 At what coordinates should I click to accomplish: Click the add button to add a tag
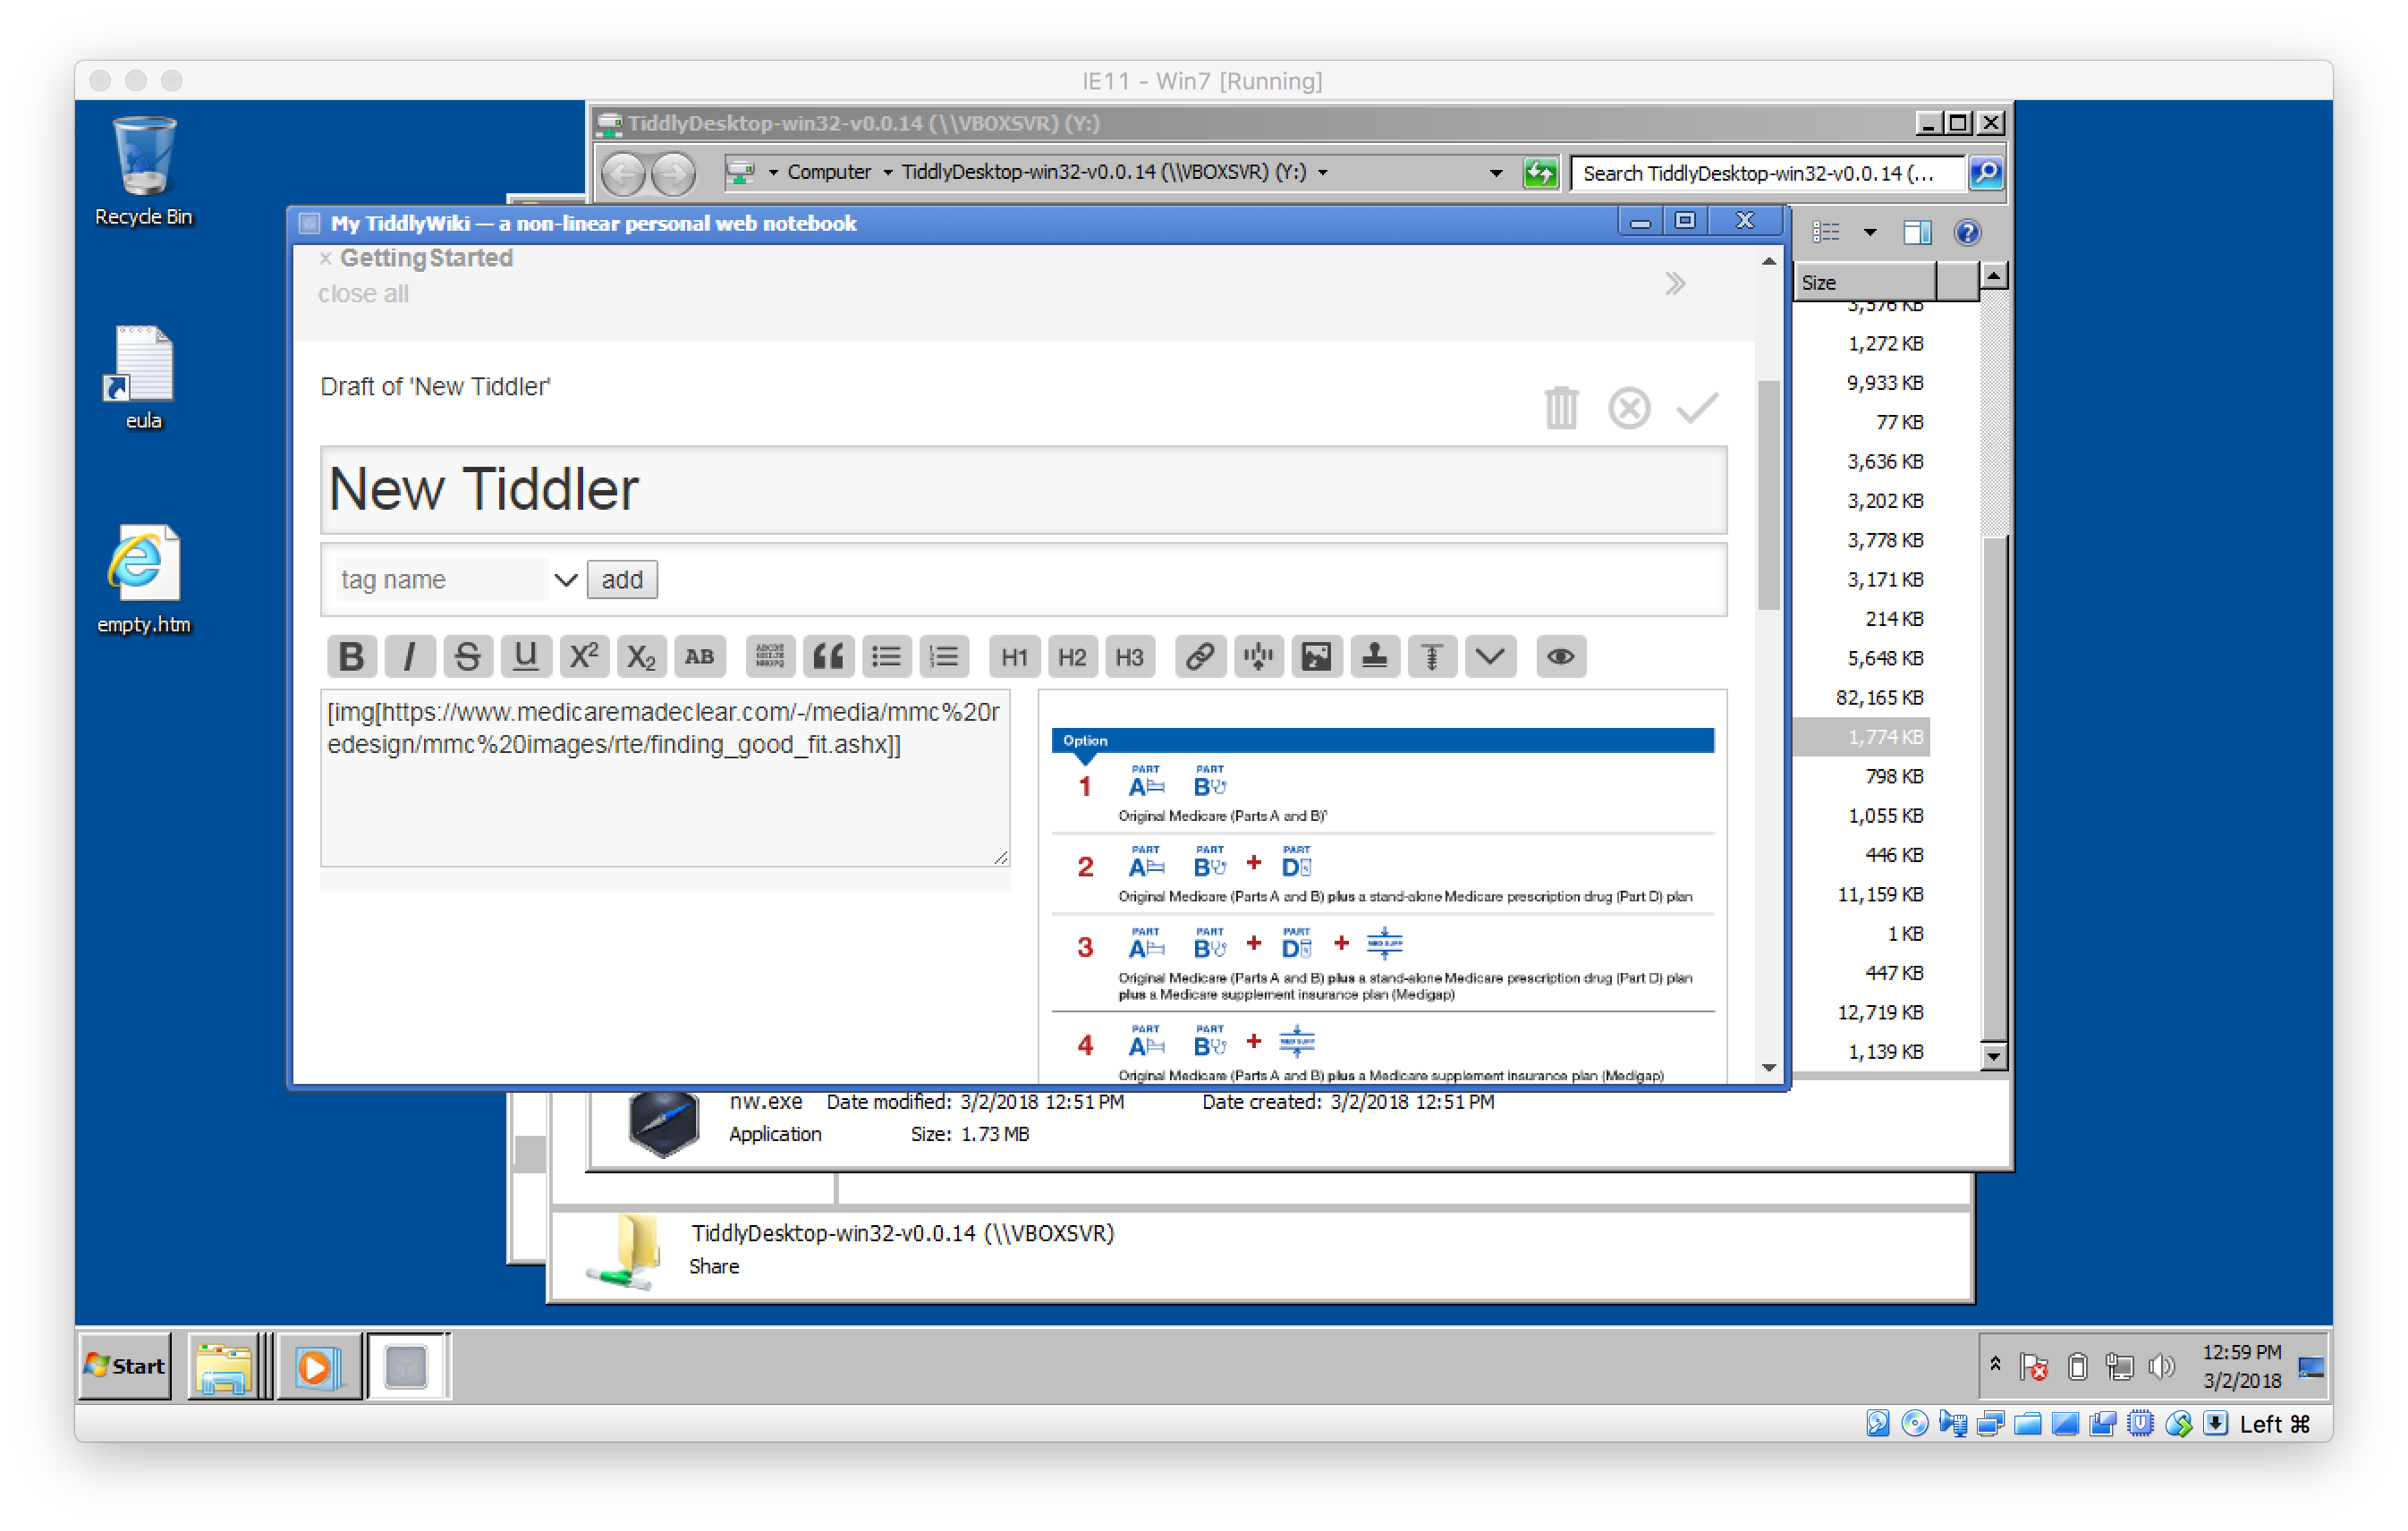pos(622,579)
